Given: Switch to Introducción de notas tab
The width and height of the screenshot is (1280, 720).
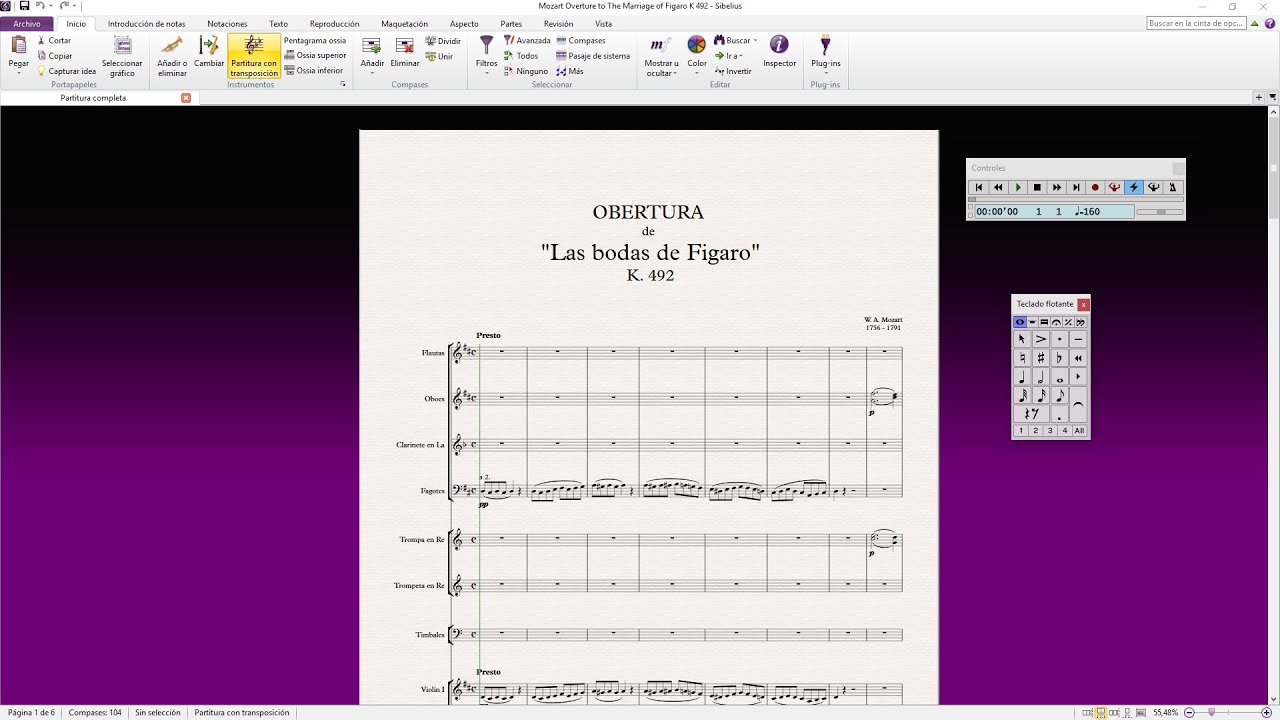Looking at the screenshot, I should (x=146, y=23).
